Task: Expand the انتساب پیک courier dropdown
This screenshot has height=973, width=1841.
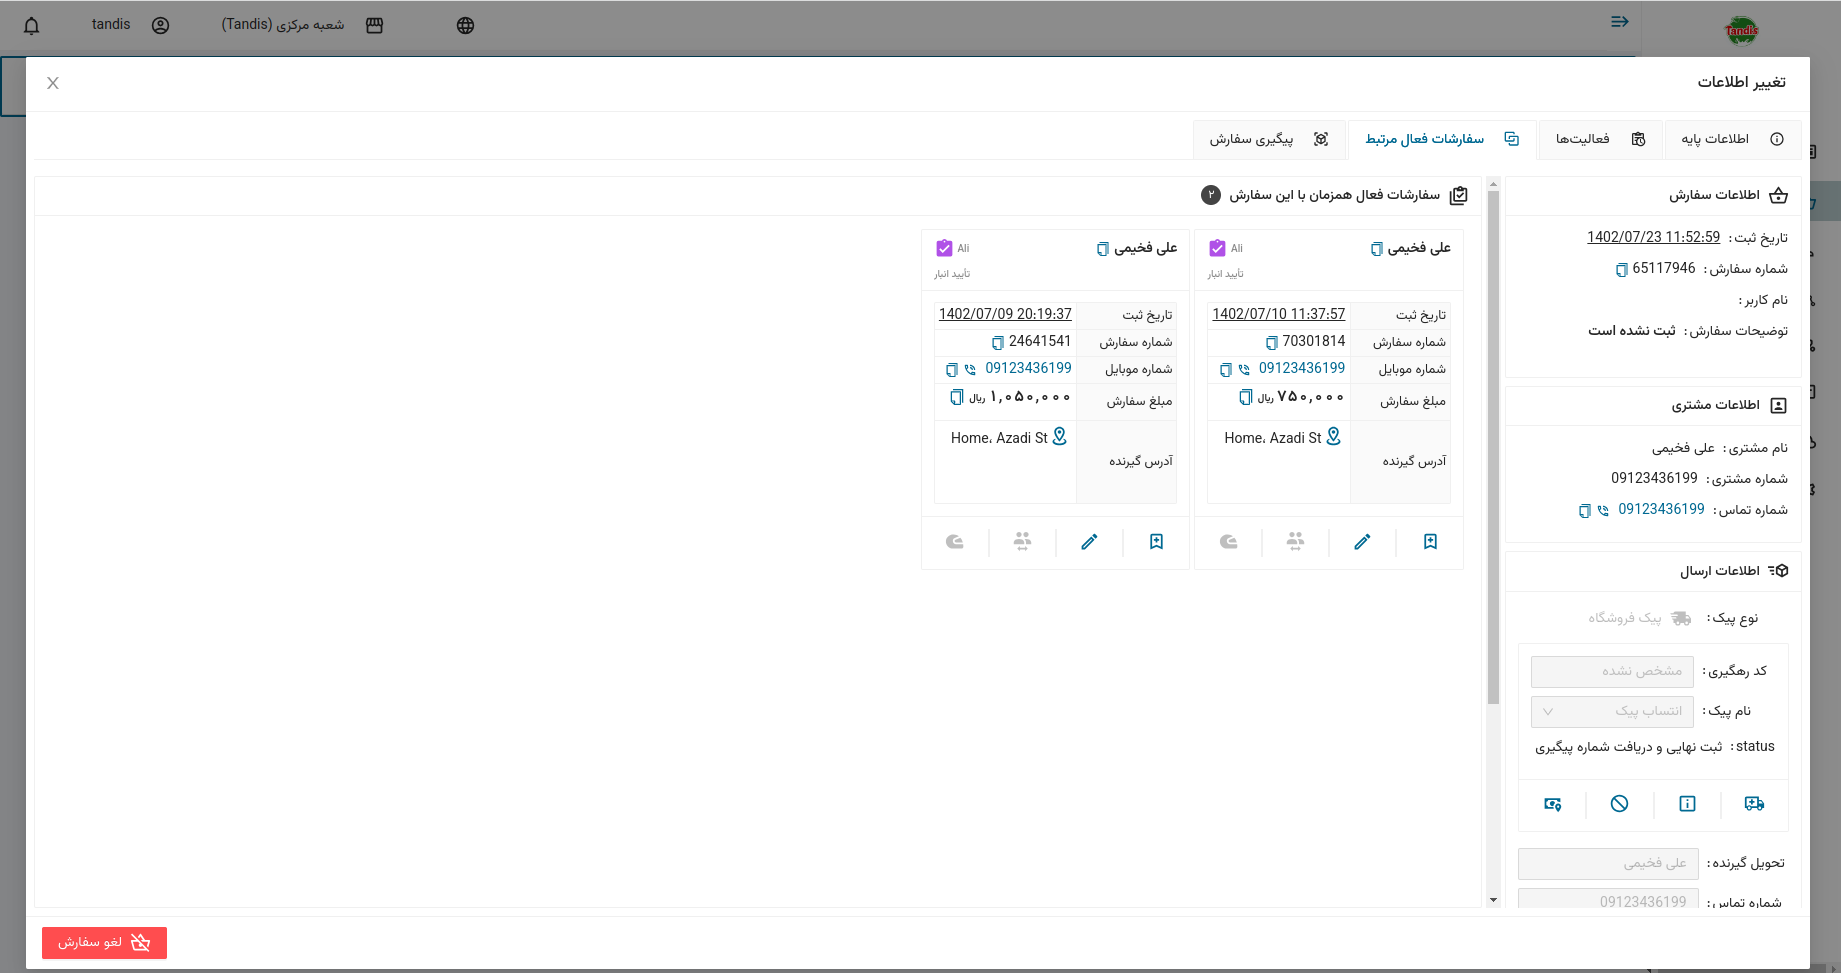Action: [1612, 712]
